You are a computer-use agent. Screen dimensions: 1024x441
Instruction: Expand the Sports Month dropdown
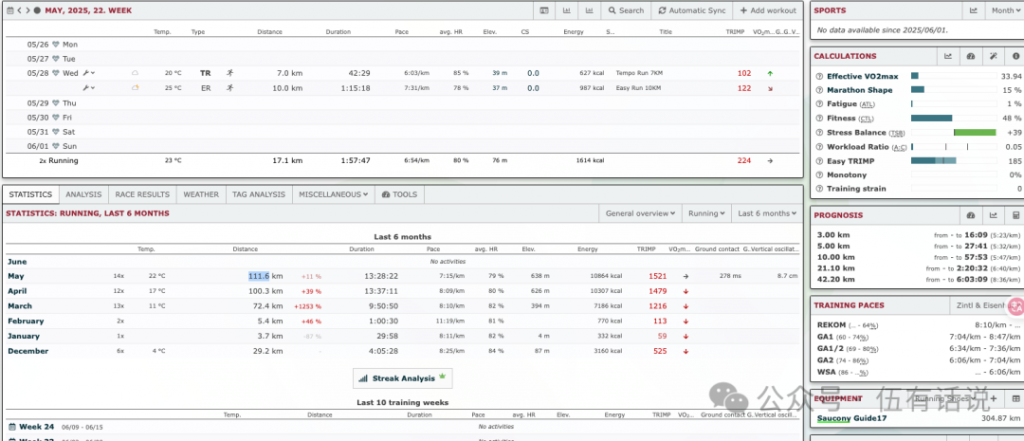[1004, 10]
